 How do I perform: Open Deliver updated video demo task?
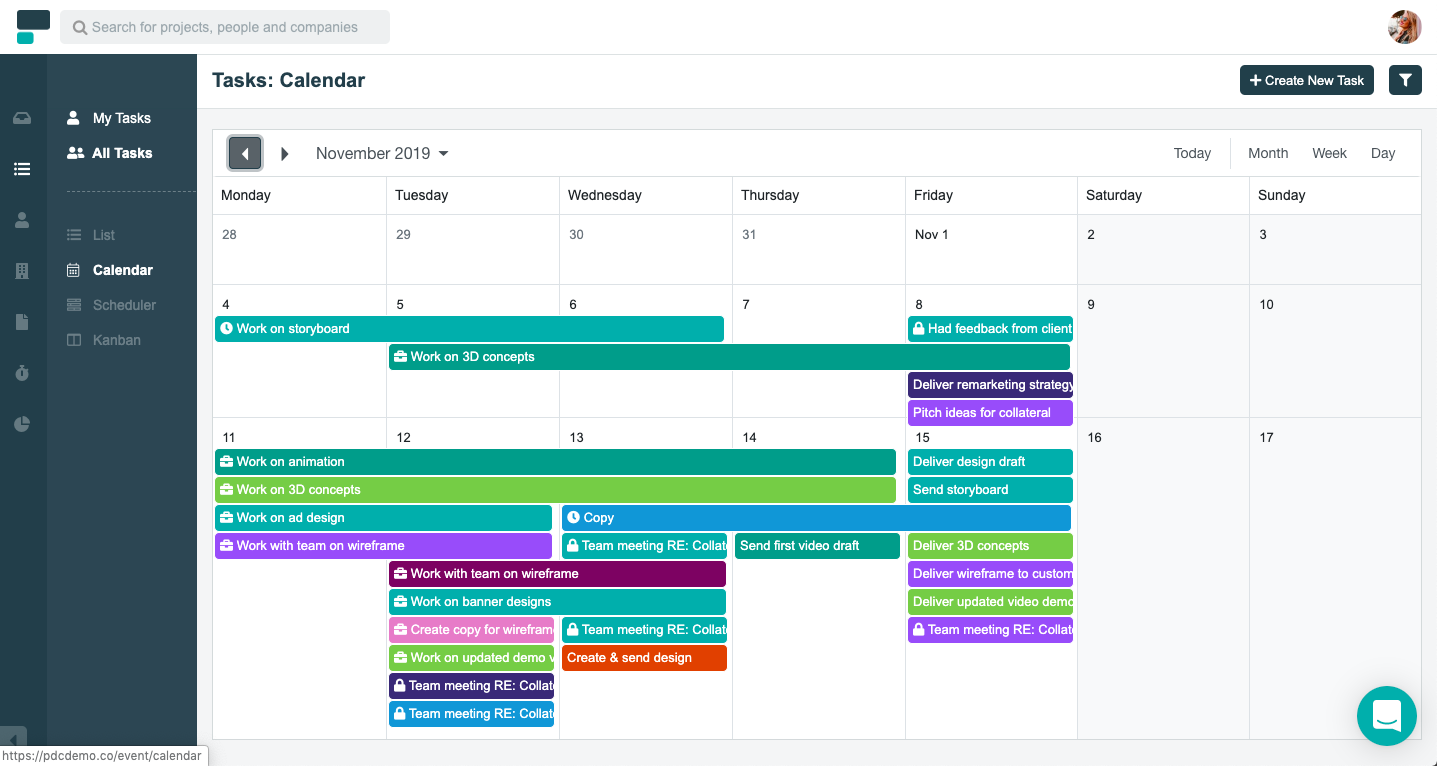(x=990, y=602)
